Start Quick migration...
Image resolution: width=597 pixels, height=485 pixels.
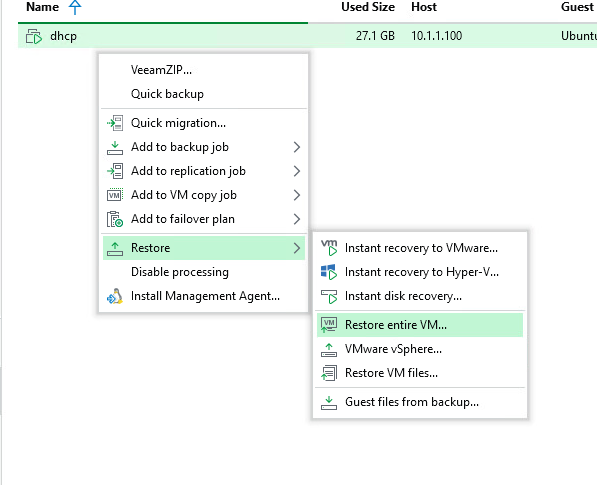pyautogui.click(x=204, y=123)
